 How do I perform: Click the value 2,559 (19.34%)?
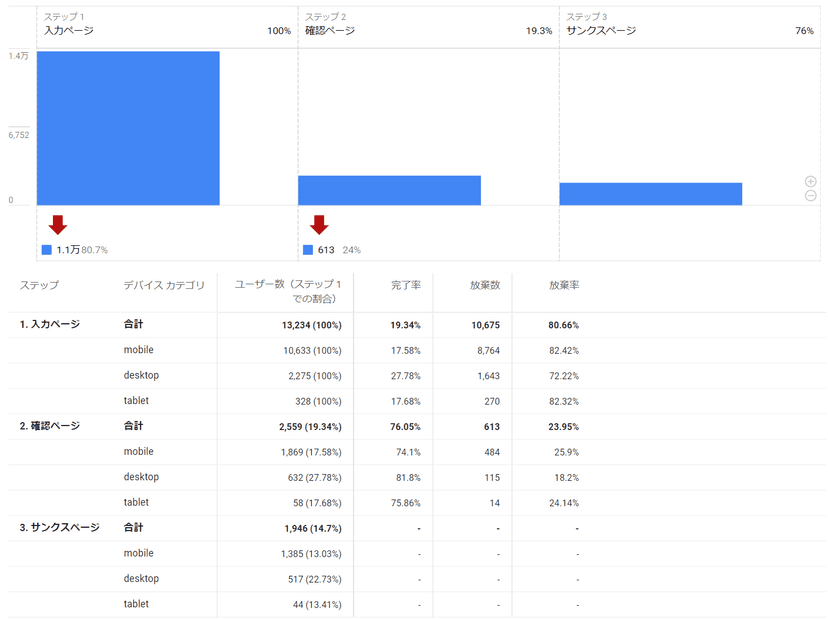coord(310,427)
